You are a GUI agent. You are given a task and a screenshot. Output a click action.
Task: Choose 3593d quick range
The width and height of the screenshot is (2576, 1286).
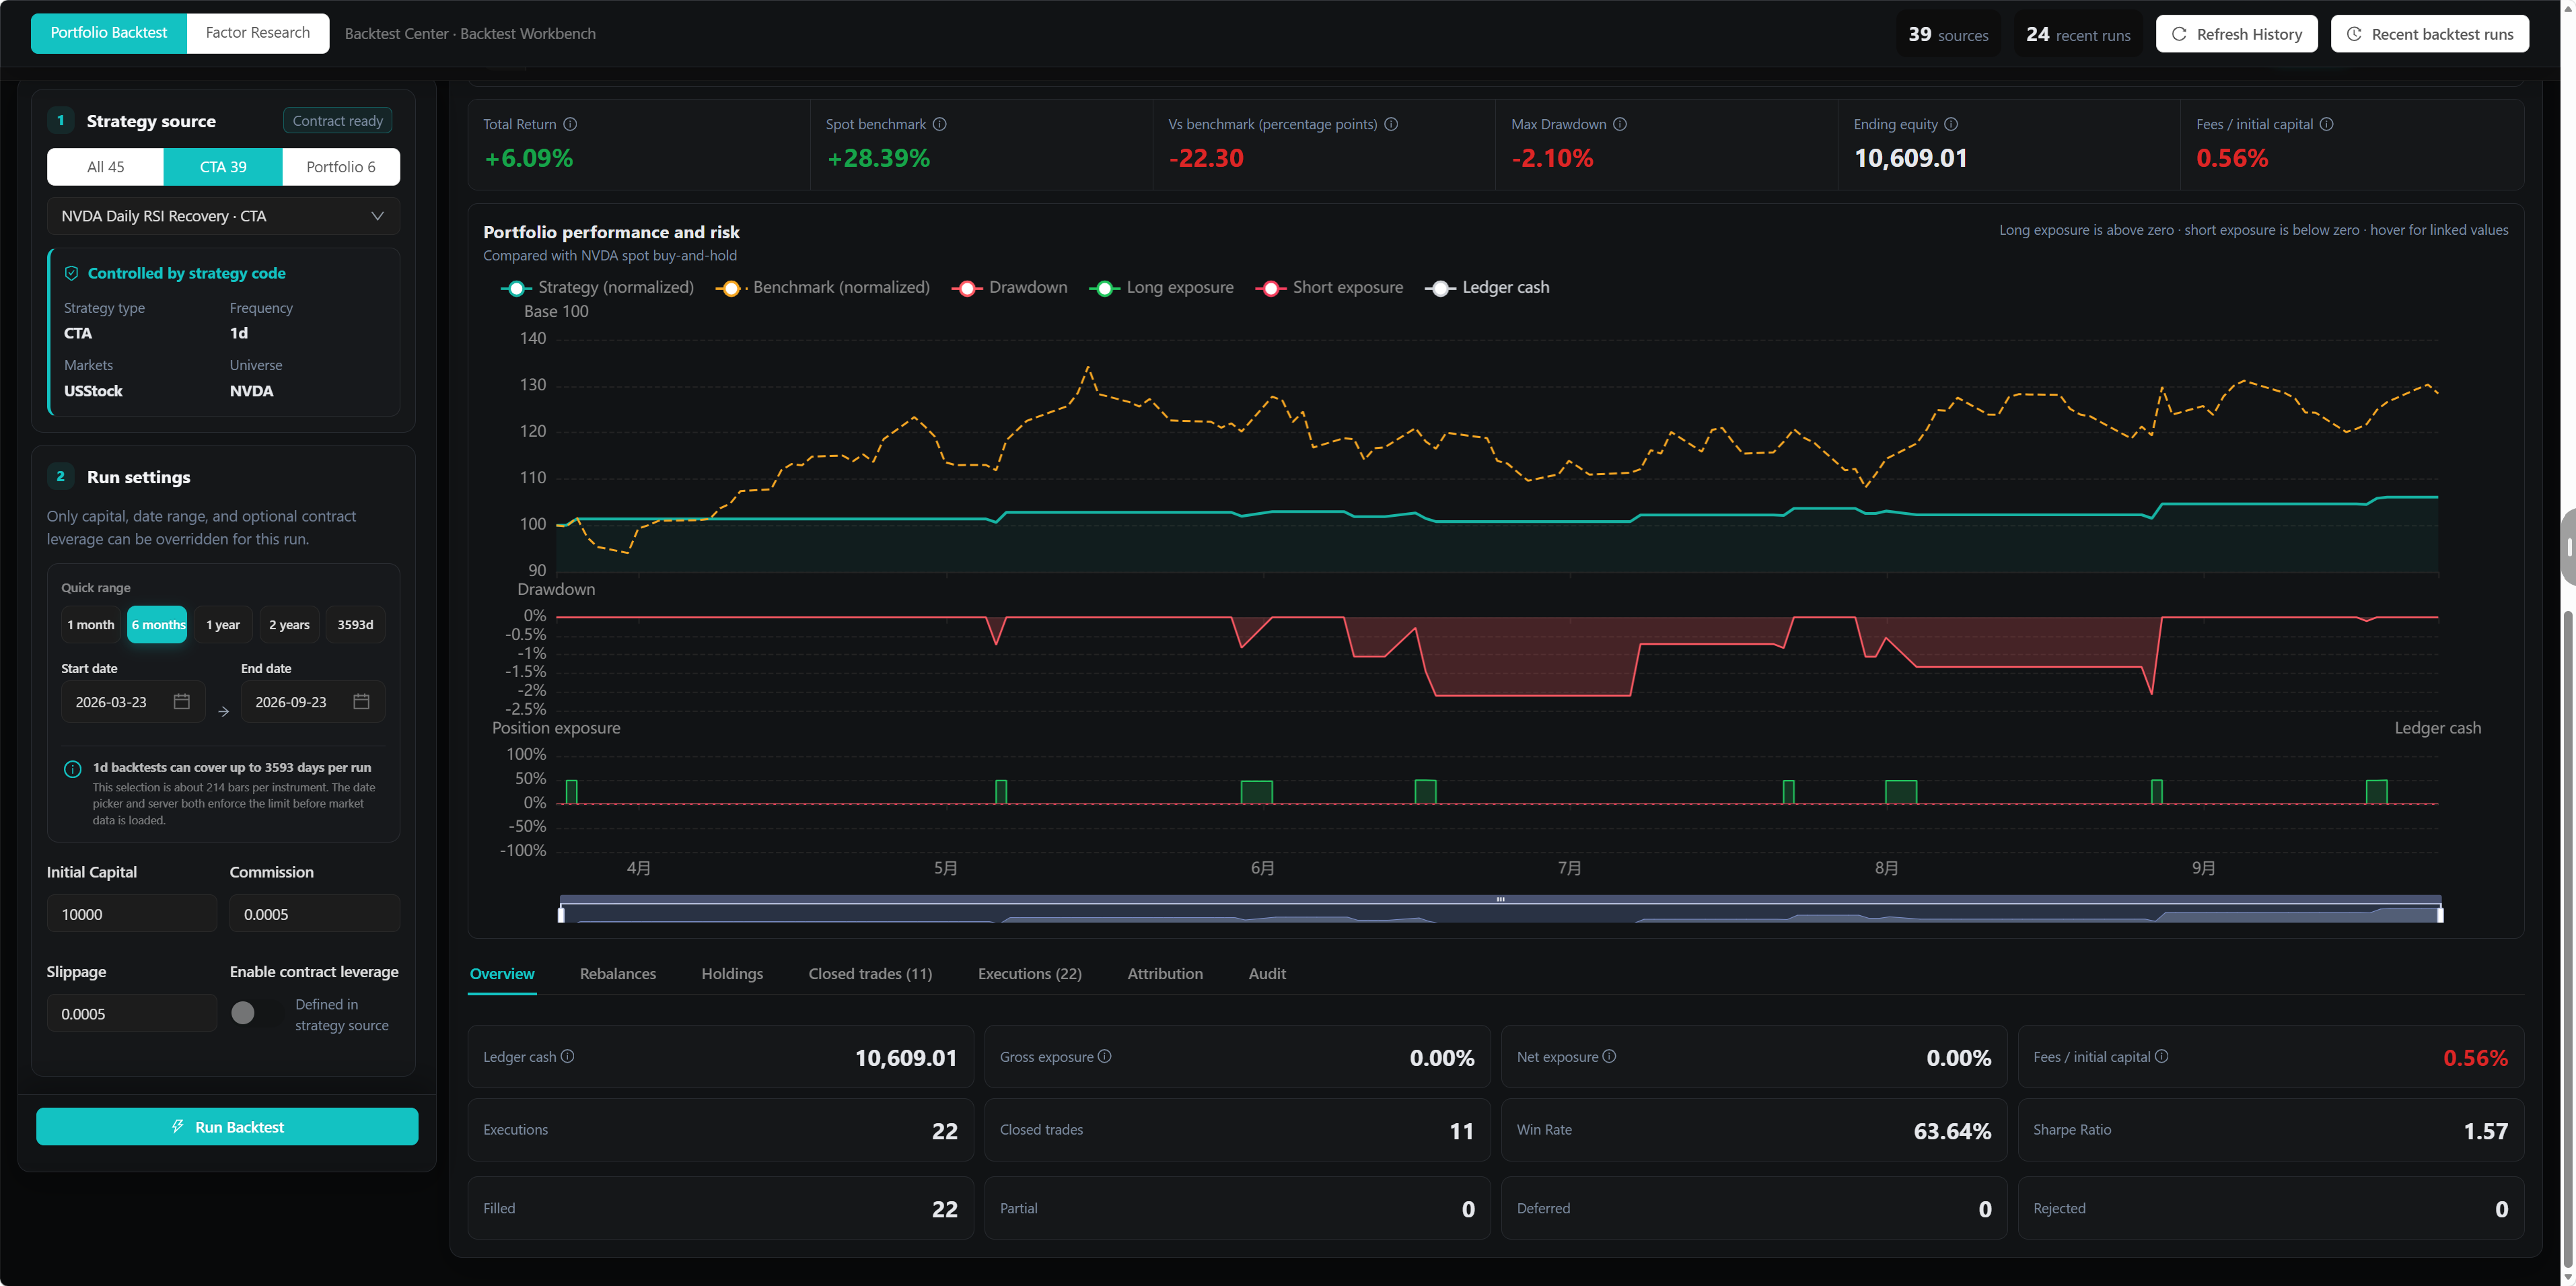click(x=355, y=624)
